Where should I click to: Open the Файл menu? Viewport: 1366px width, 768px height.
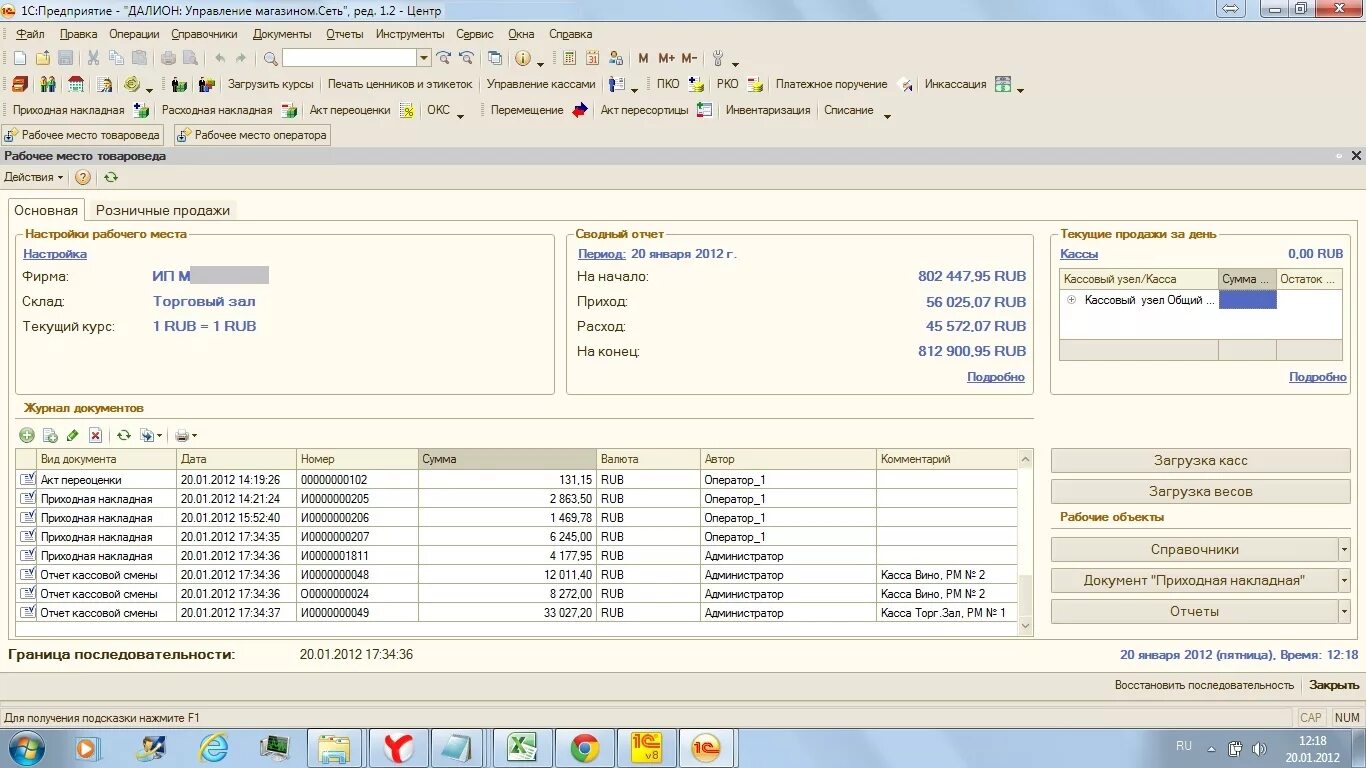[x=30, y=34]
